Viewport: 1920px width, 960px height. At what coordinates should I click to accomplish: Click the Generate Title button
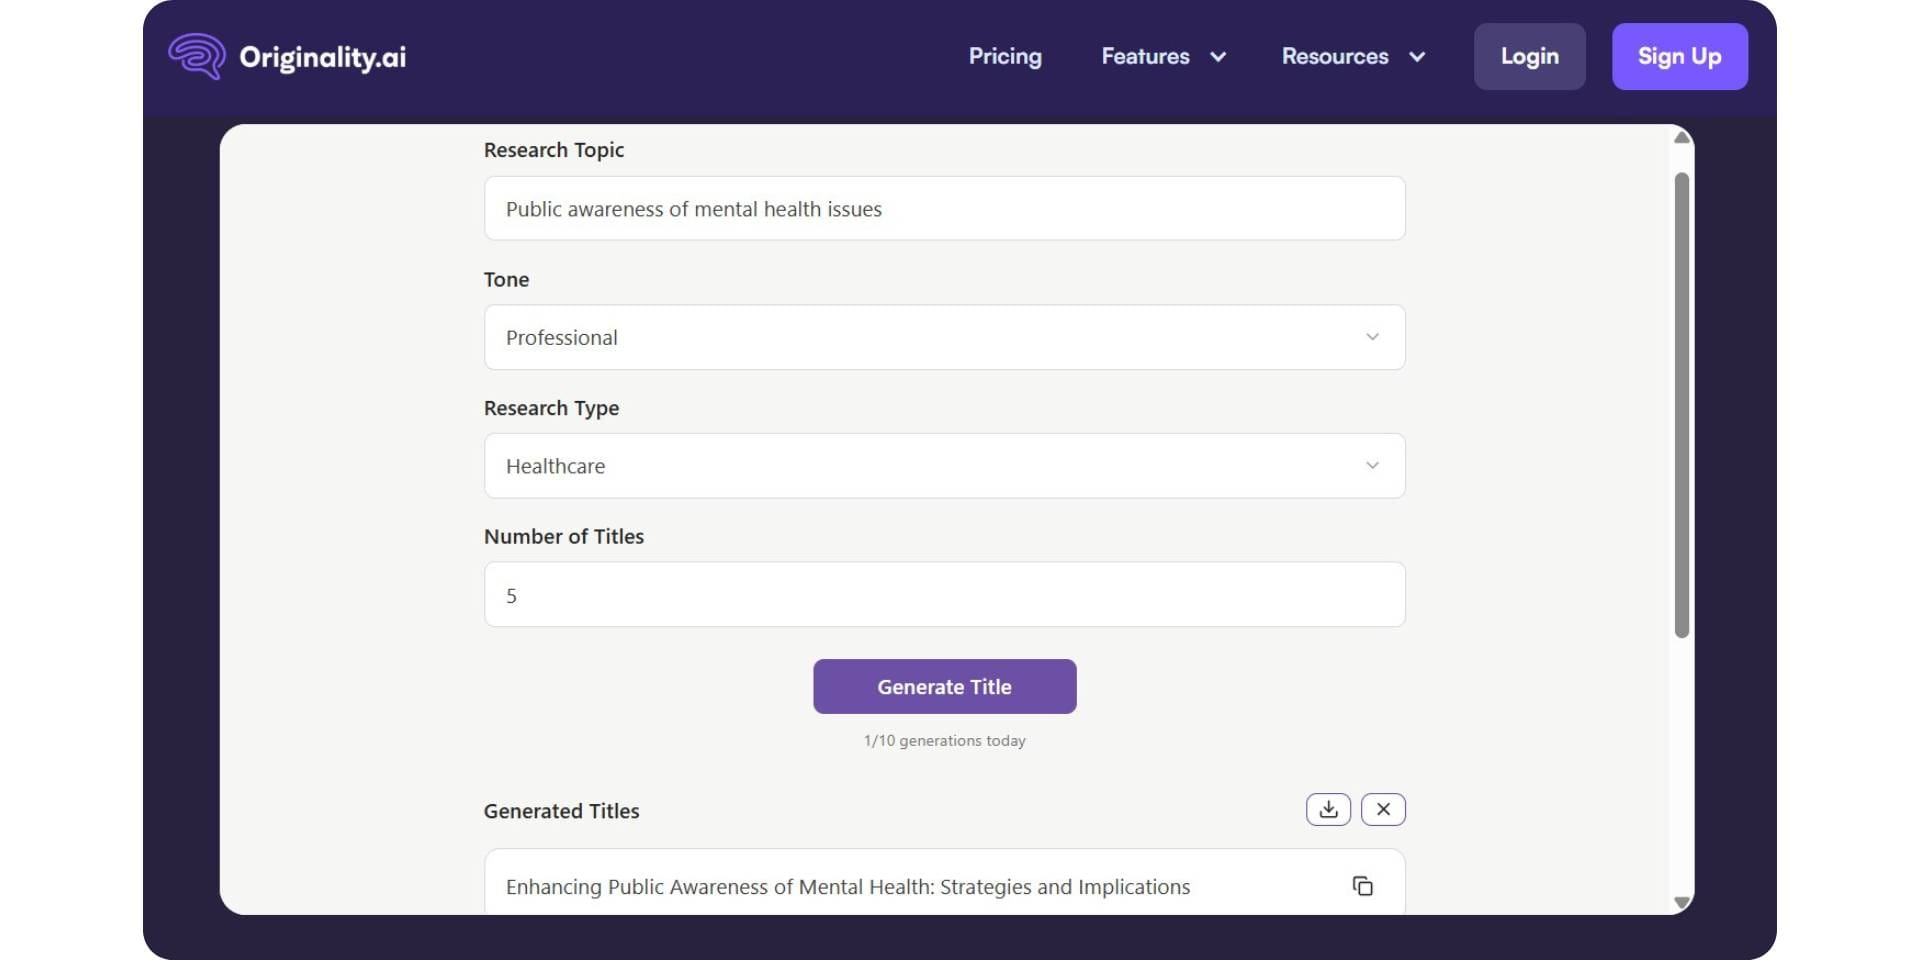[x=944, y=686]
